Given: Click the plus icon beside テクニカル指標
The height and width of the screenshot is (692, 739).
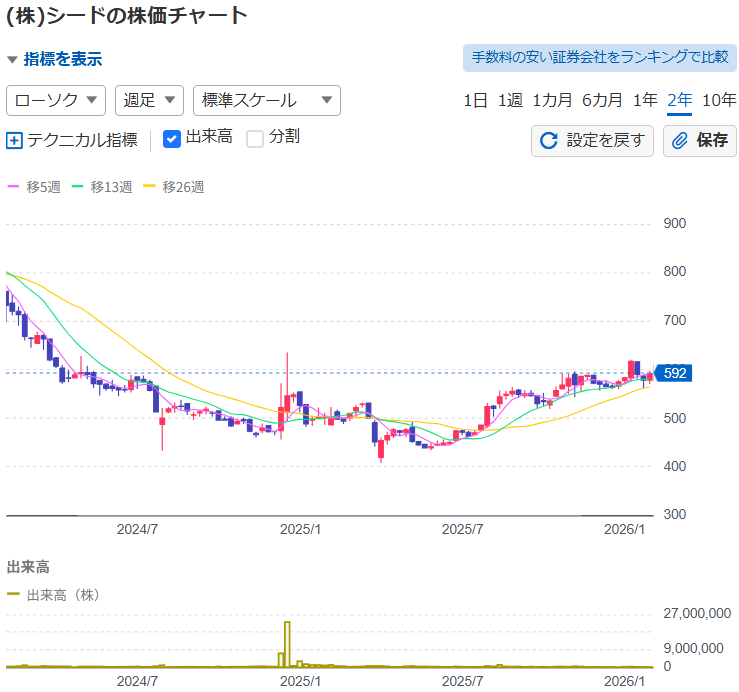Looking at the screenshot, I should pos(14,141).
